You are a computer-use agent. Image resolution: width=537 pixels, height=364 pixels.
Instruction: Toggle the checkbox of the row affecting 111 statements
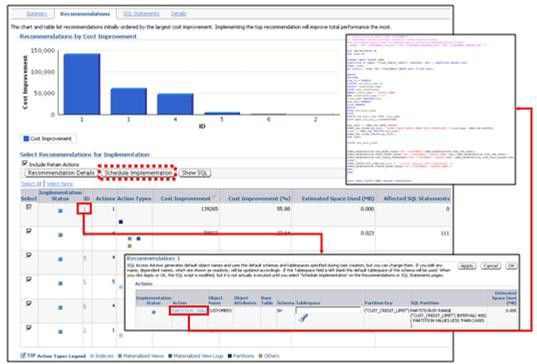[x=29, y=231]
